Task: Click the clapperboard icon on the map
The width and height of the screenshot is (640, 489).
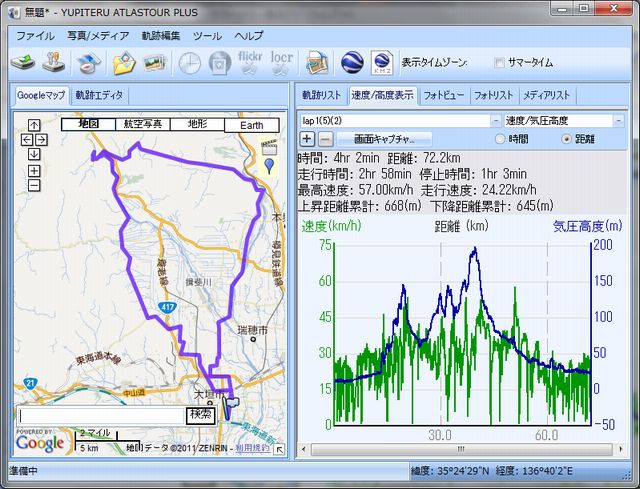Action: click(x=269, y=147)
